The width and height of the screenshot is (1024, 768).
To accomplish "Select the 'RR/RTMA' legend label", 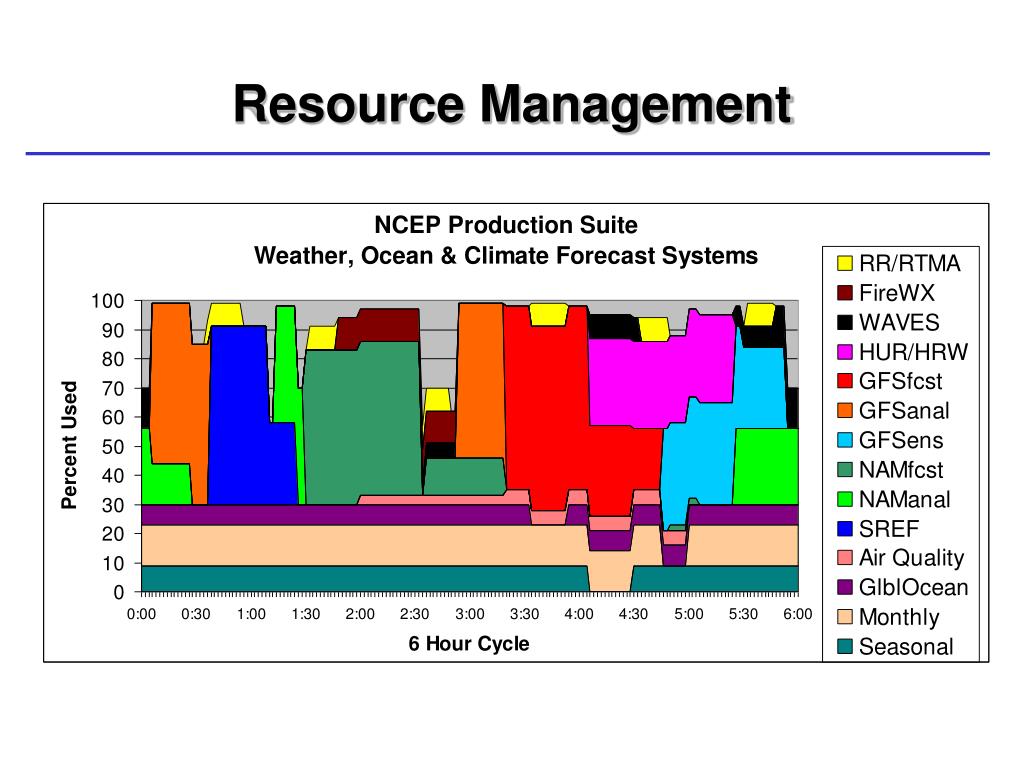I will point(910,263).
